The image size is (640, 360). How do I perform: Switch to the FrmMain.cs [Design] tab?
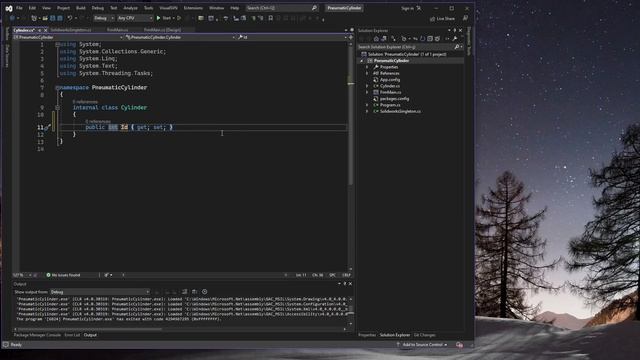(x=162, y=30)
